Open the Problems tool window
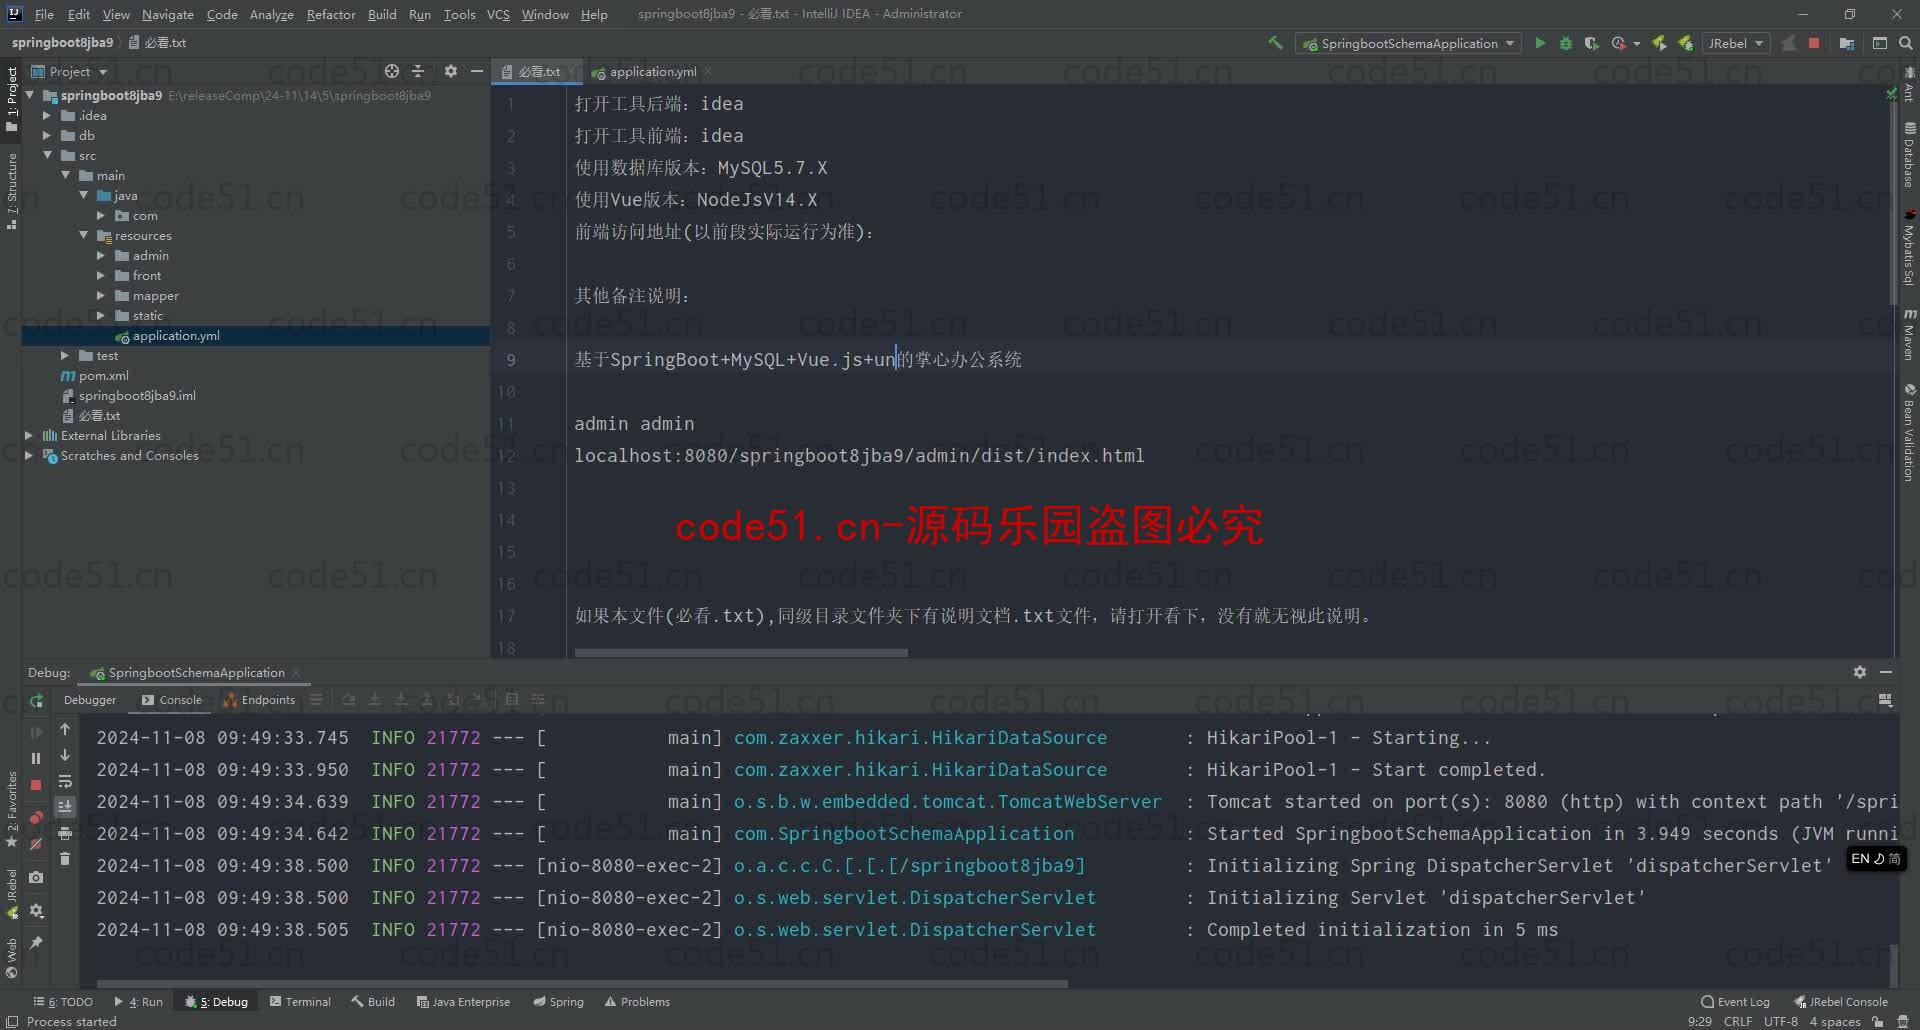Viewport: 1920px width, 1030px height. point(637,1001)
